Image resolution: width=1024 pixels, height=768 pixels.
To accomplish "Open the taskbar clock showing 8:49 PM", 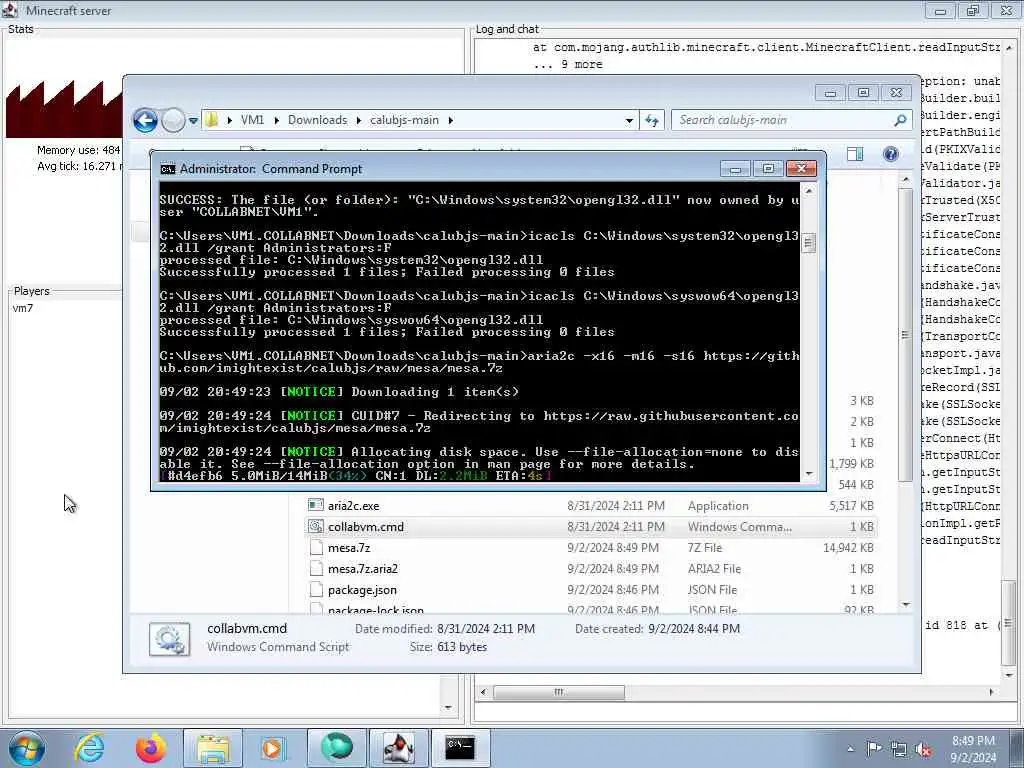I will (x=973, y=749).
